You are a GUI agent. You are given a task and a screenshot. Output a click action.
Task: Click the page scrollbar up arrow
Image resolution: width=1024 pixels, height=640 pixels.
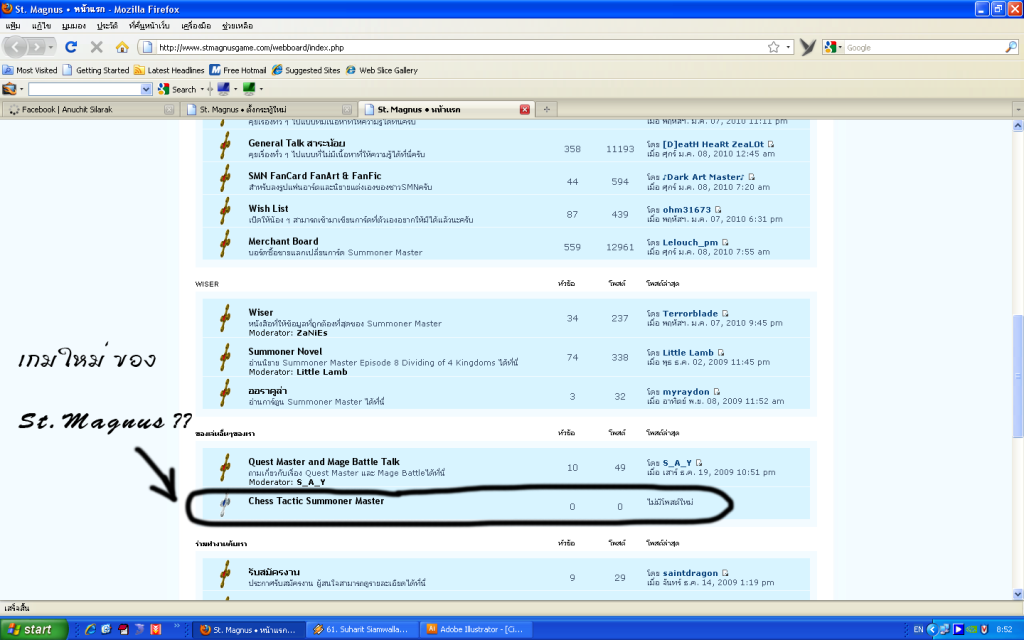point(1018,125)
